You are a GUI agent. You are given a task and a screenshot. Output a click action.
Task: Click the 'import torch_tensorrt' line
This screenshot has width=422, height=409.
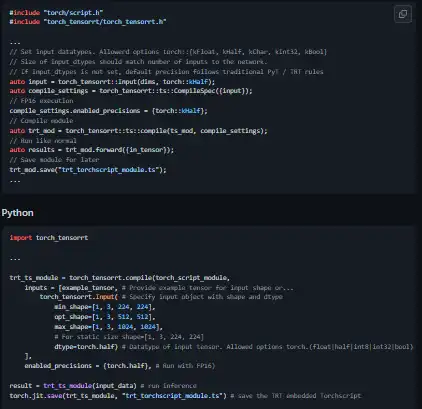[49, 238]
